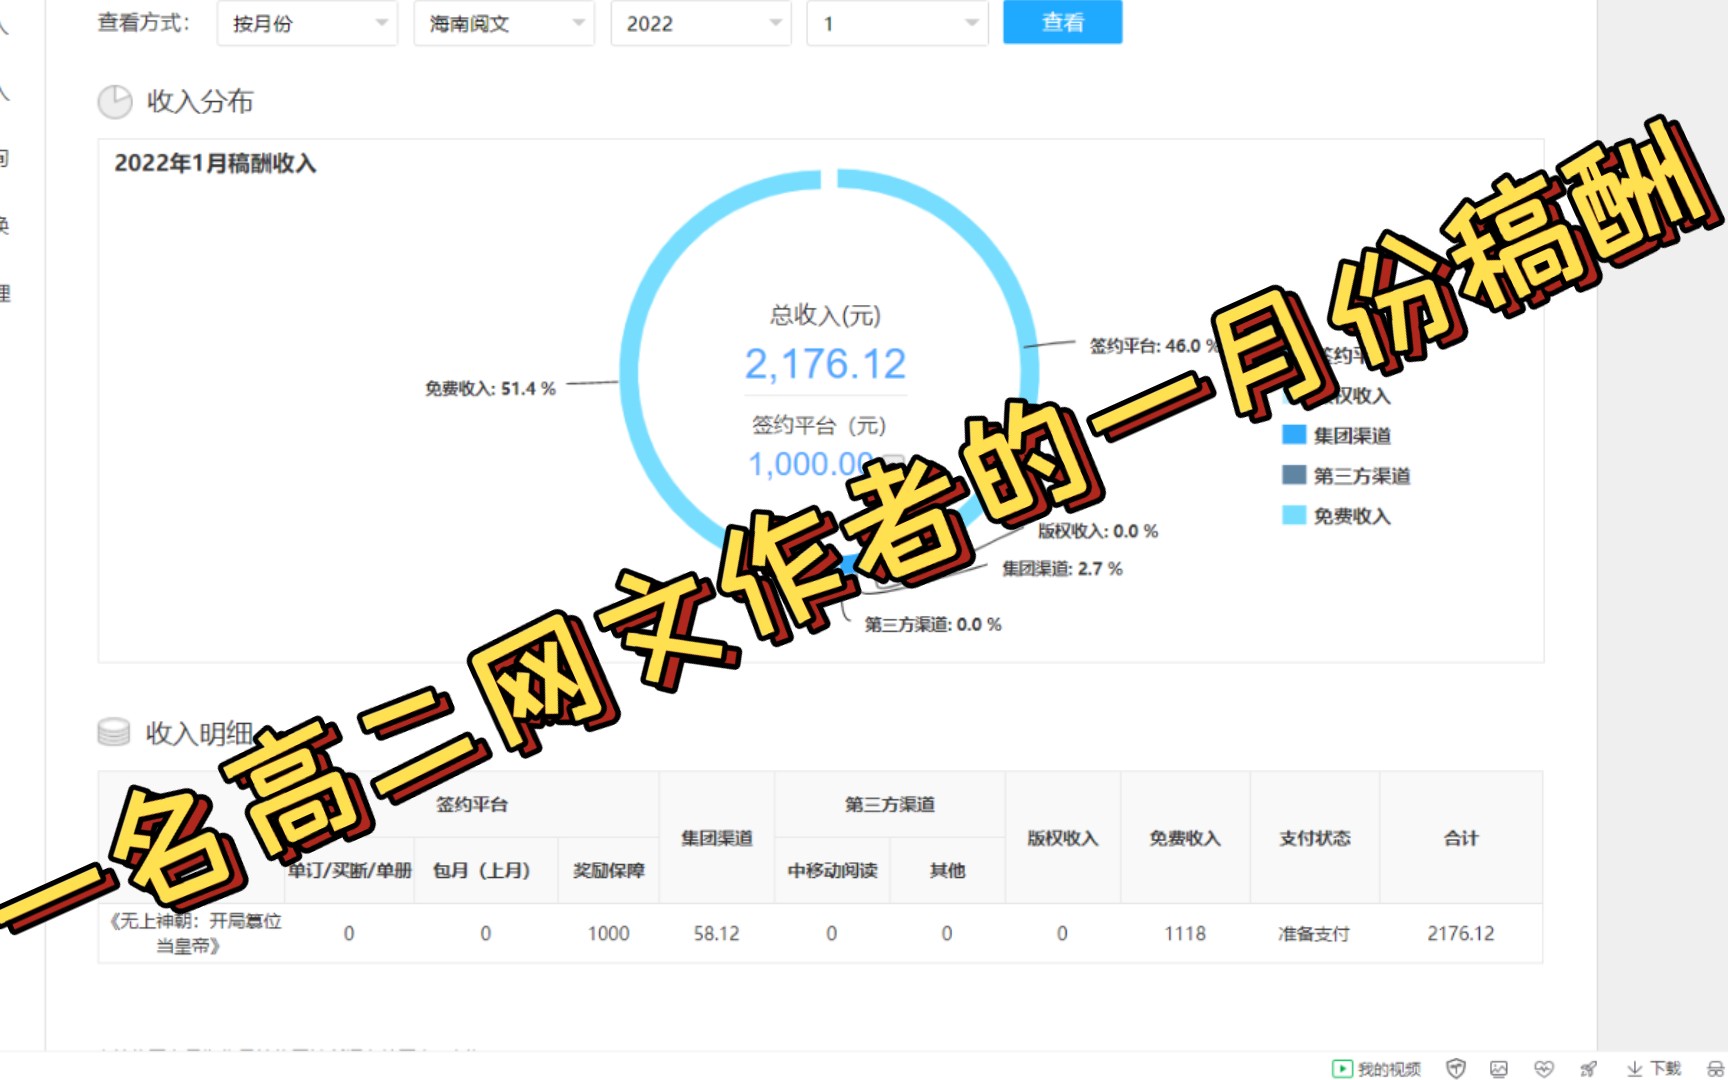Click the 奖励保障 sub-header
The height and width of the screenshot is (1080, 1728).
click(609, 870)
